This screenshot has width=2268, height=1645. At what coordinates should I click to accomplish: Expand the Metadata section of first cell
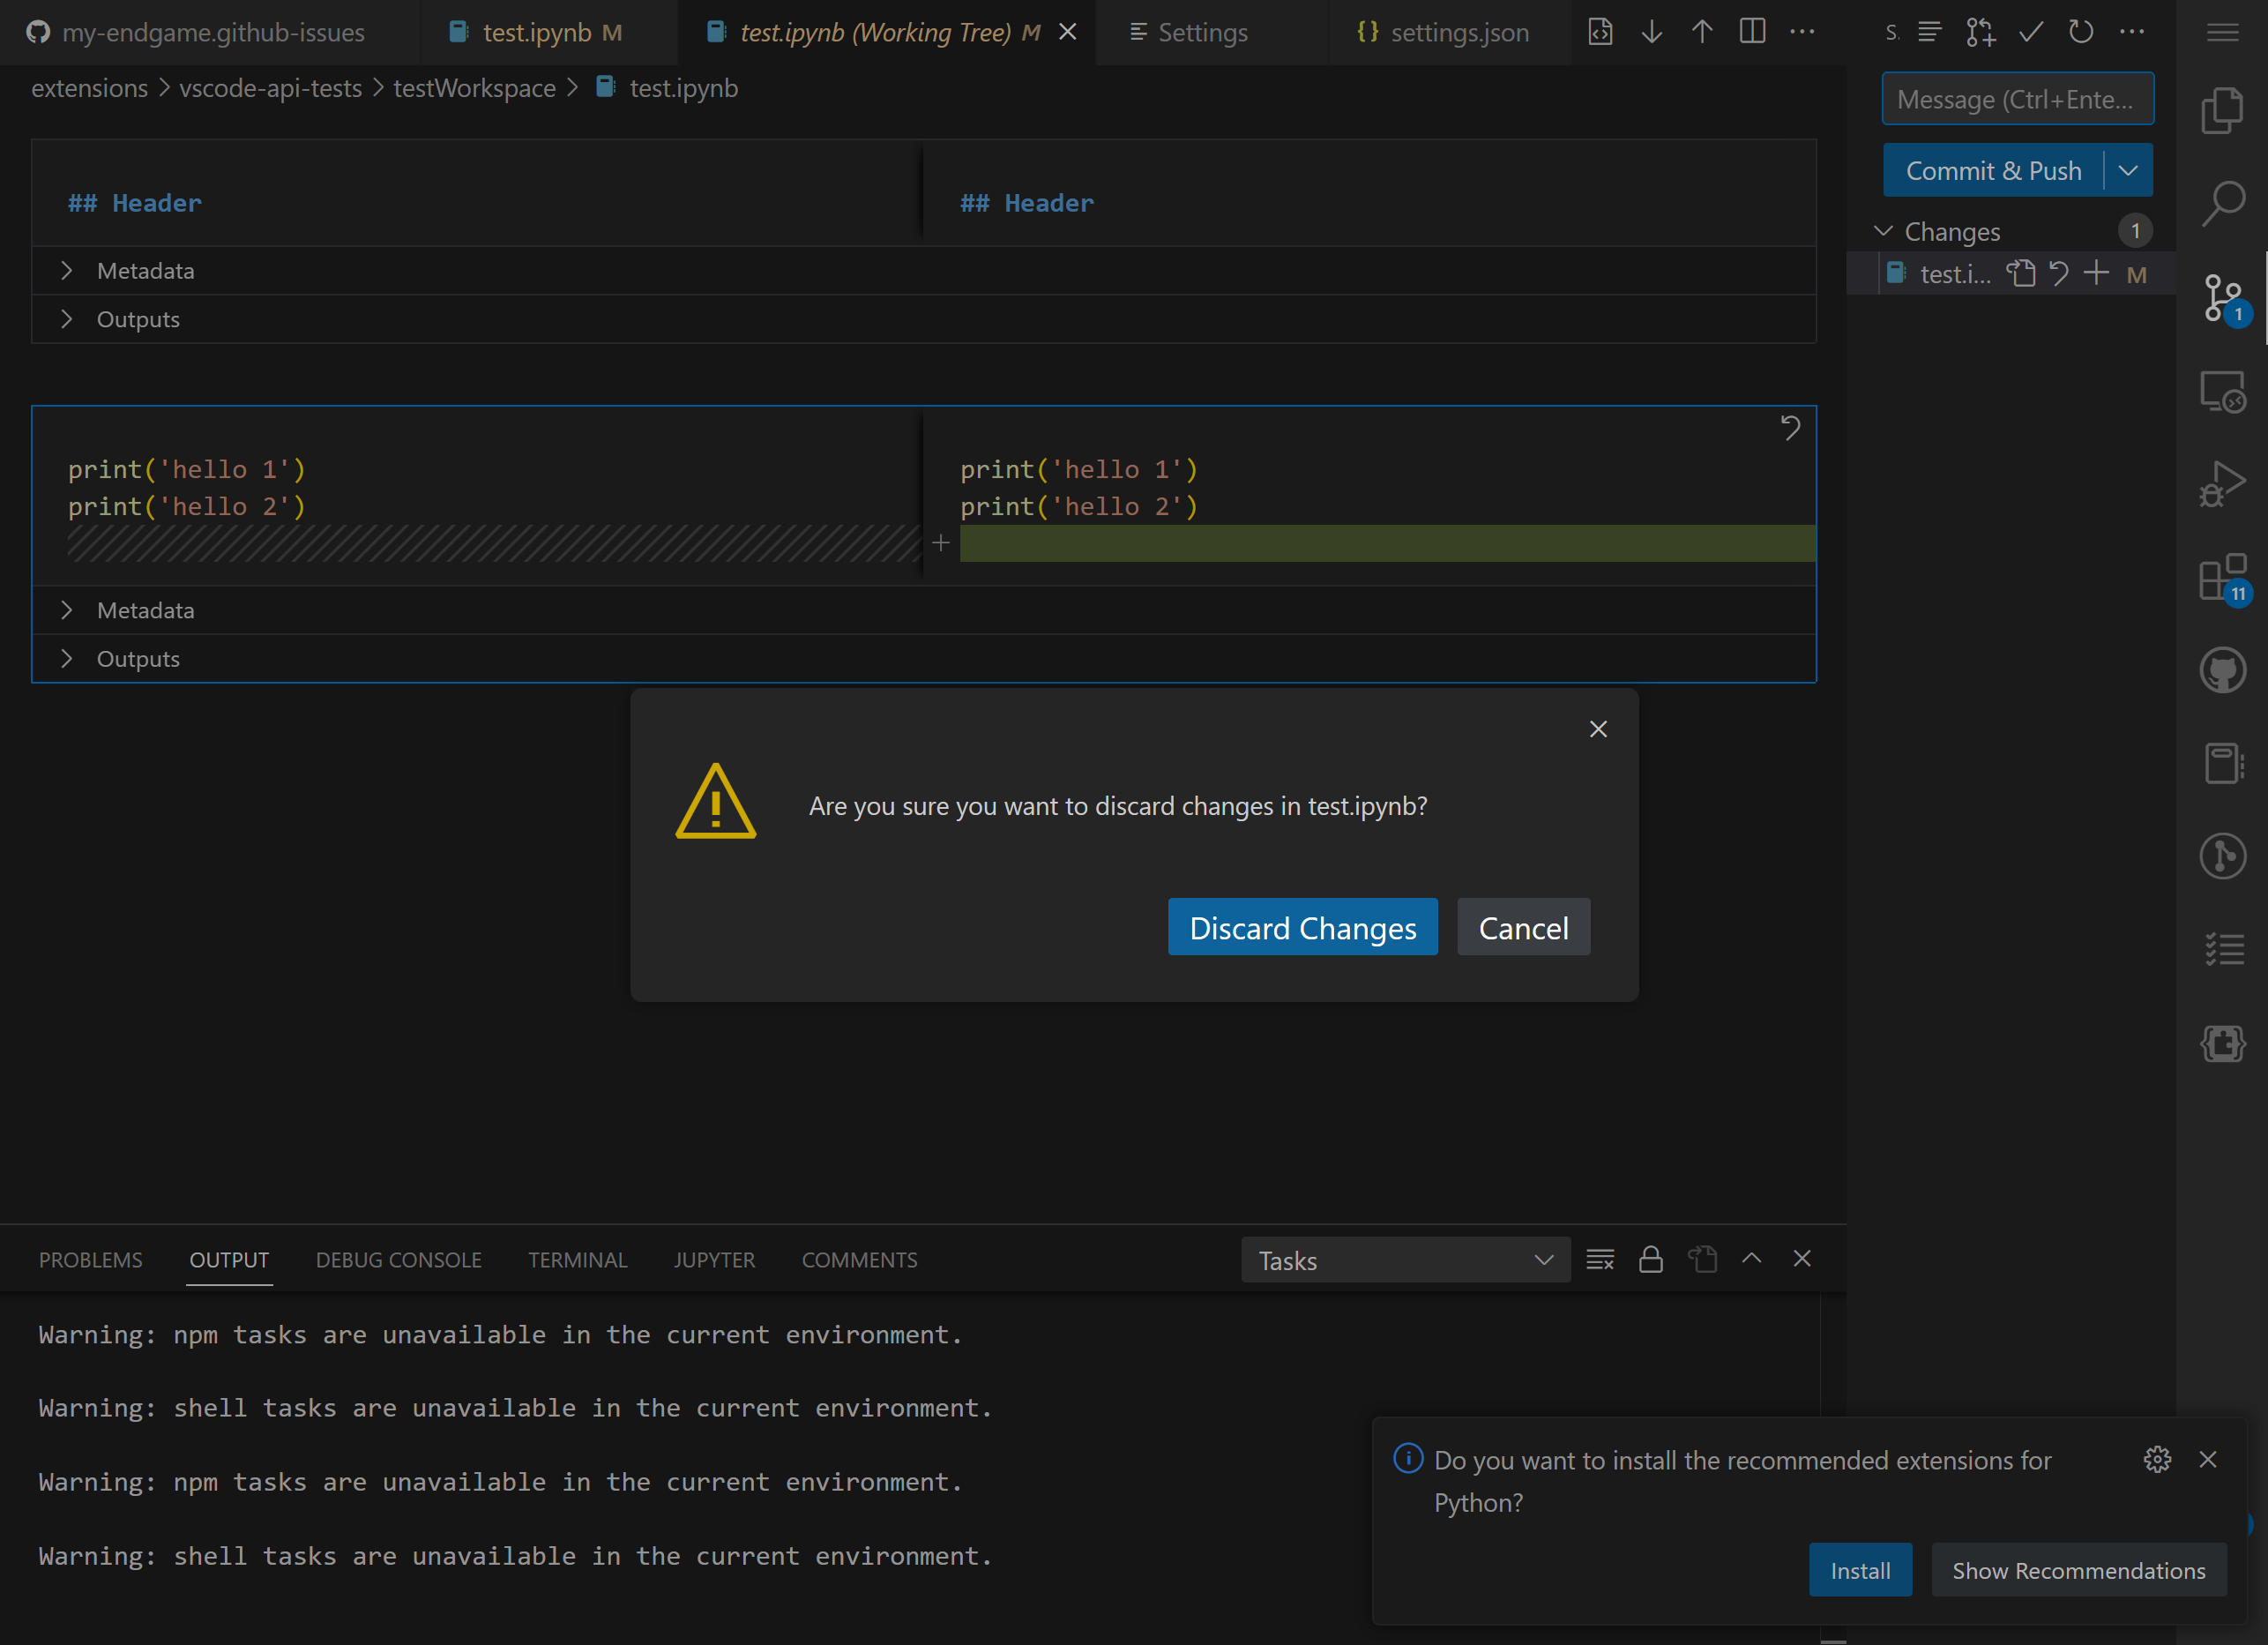pos(67,270)
